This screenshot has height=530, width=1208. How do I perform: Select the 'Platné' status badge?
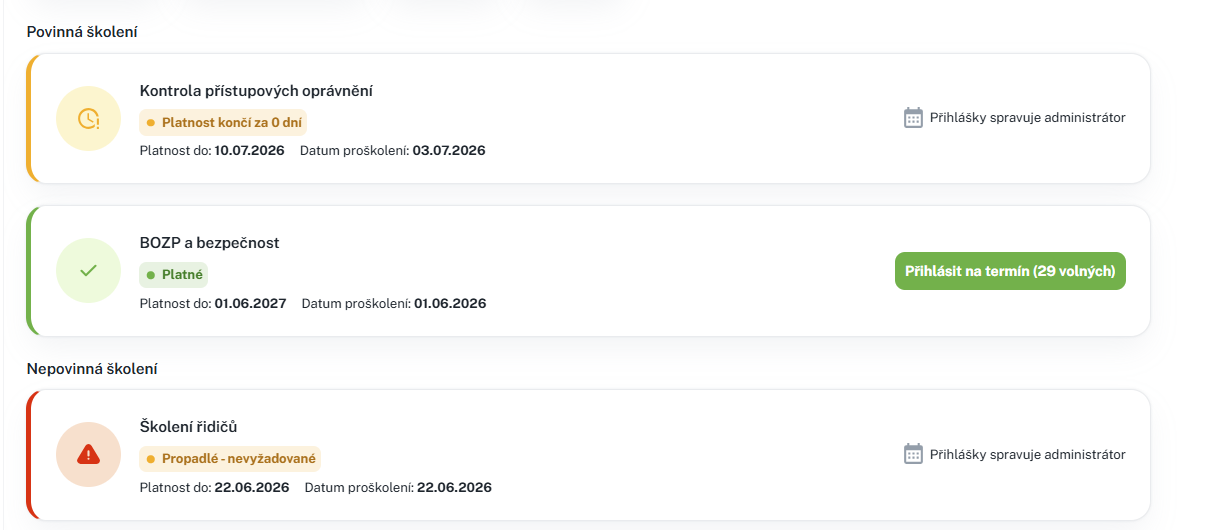pos(174,275)
